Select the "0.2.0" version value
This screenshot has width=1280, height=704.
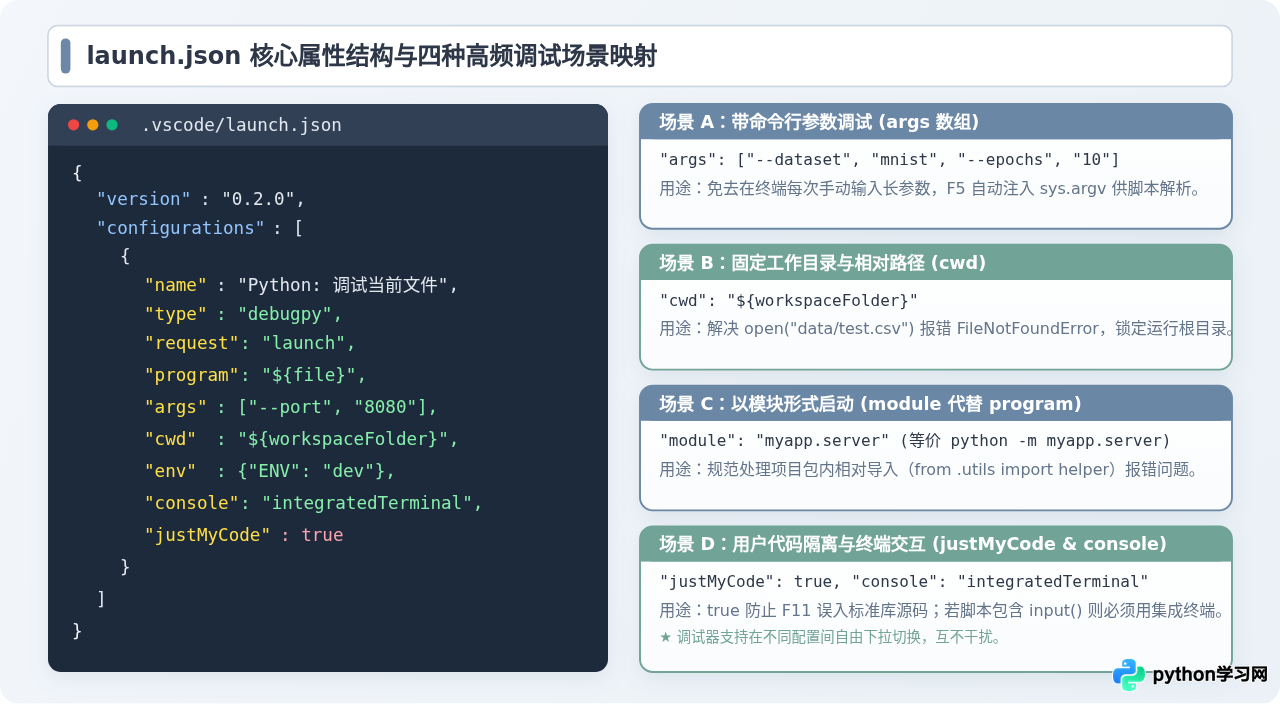click(x=259, y=199)
